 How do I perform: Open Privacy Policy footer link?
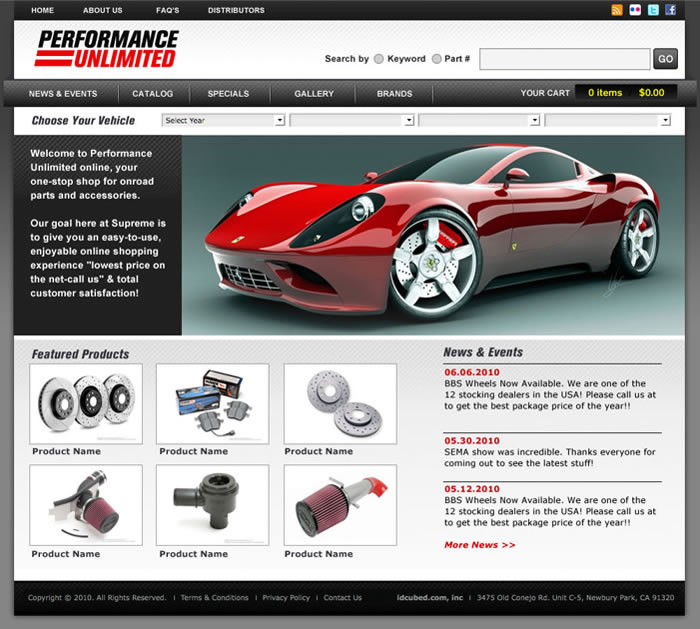(x=286, y=598)
